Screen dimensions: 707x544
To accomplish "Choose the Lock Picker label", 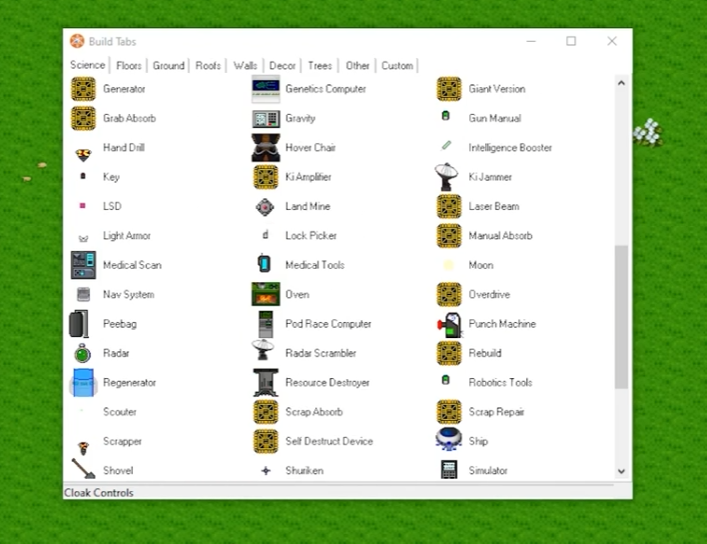I will coord(311,235).
